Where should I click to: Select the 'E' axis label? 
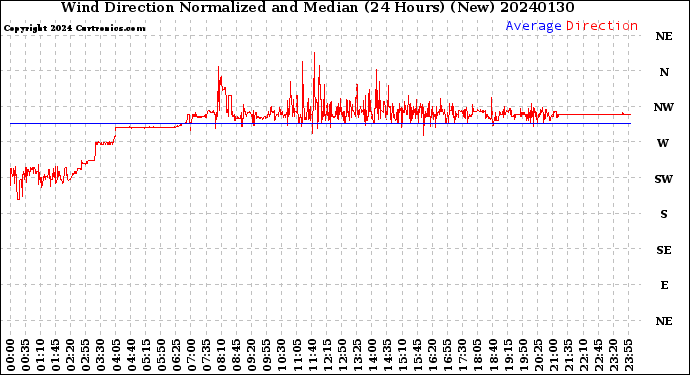(664, 285)
